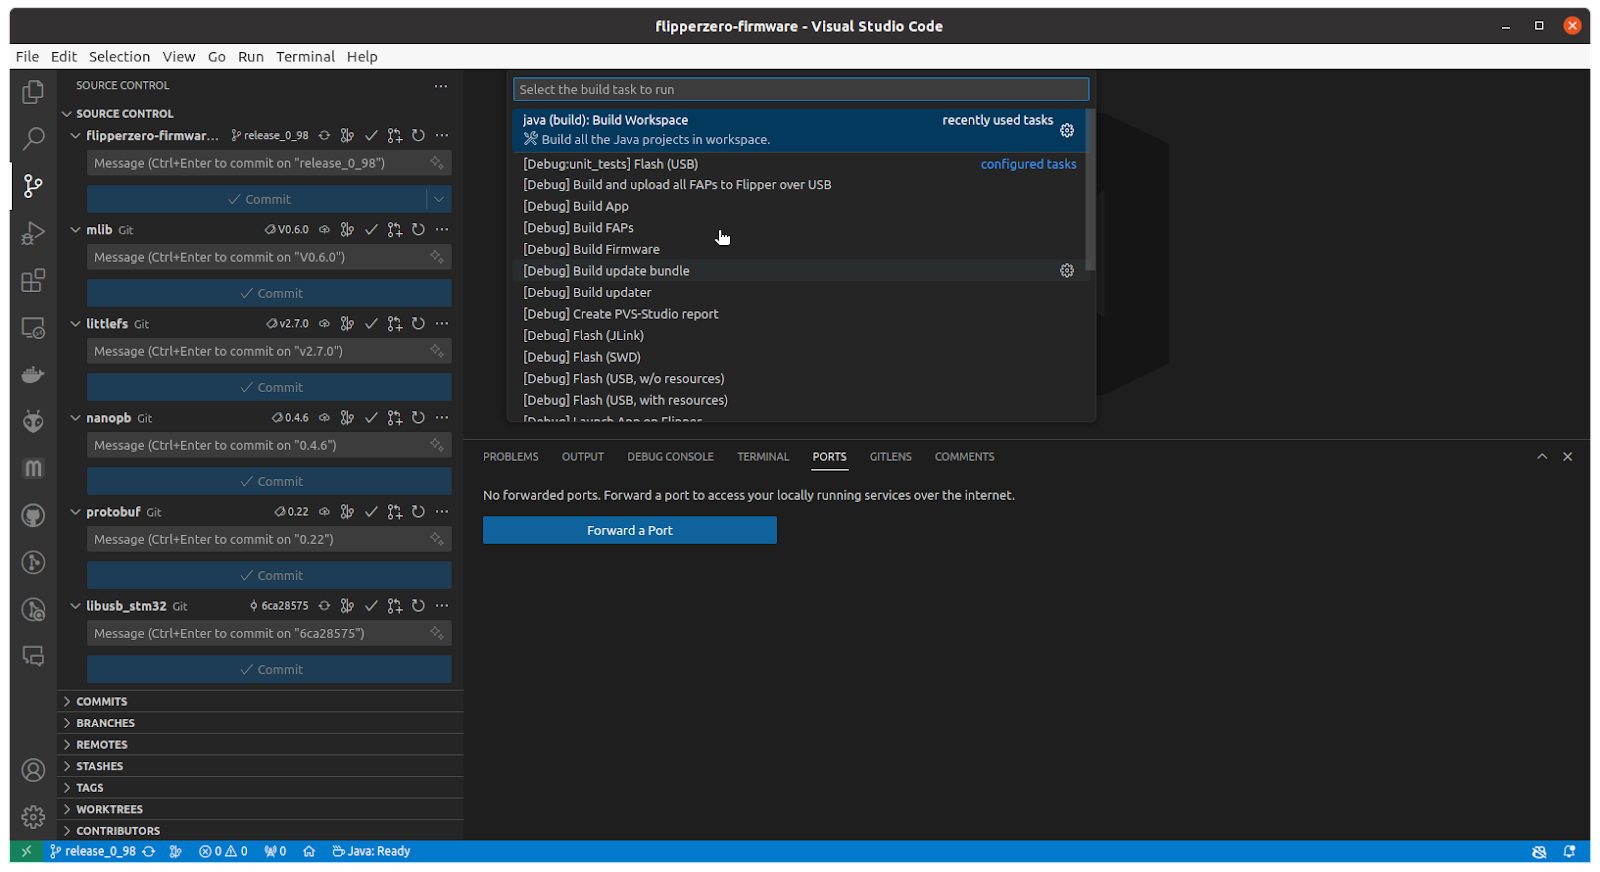1600x872 pixels.
Task: Select [Debug] Create PVS-Studio report task
Action: (x=800, y=314)
